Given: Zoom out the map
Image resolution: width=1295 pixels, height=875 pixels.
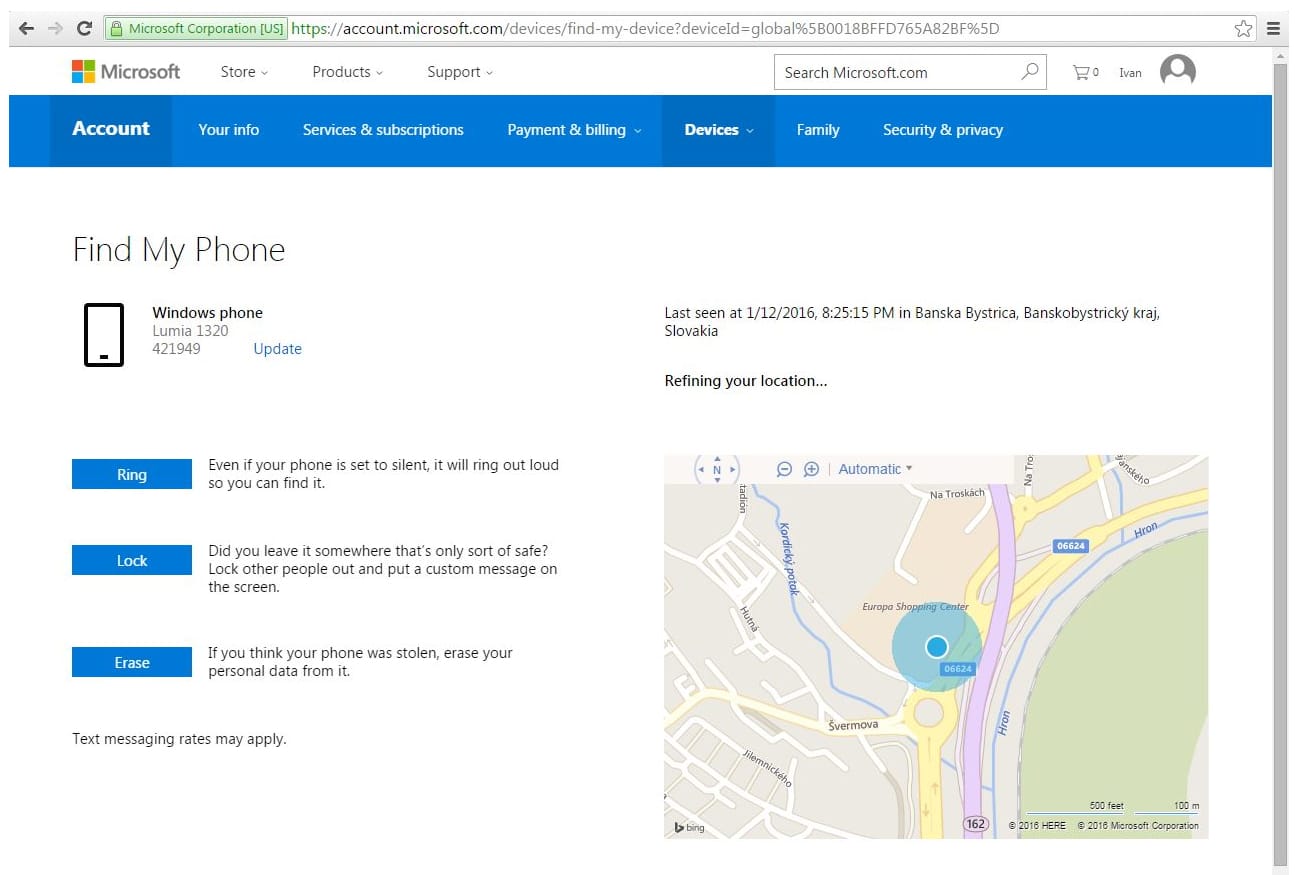Looking at the screenshot, I should pos(785,469).
